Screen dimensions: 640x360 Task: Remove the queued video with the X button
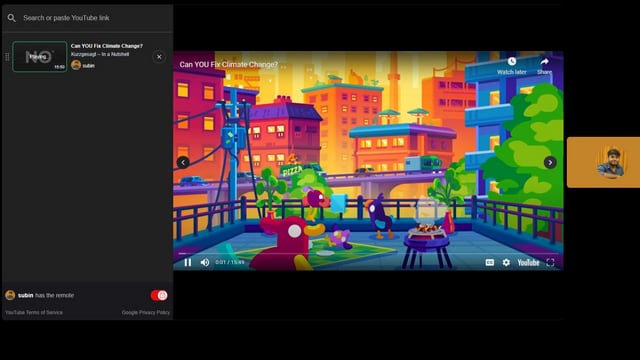pos(159,57)
